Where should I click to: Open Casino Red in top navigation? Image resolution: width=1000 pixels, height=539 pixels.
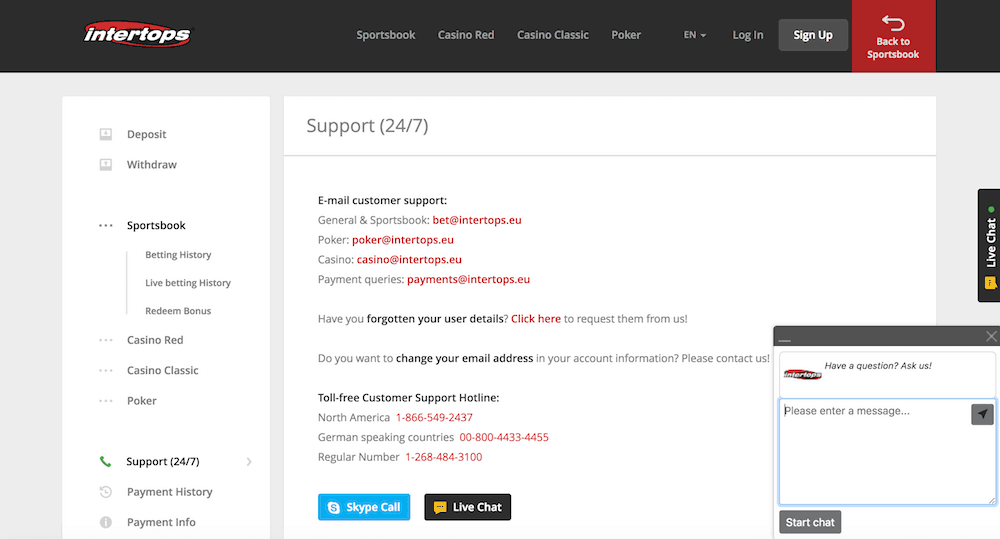coord(466,35)
